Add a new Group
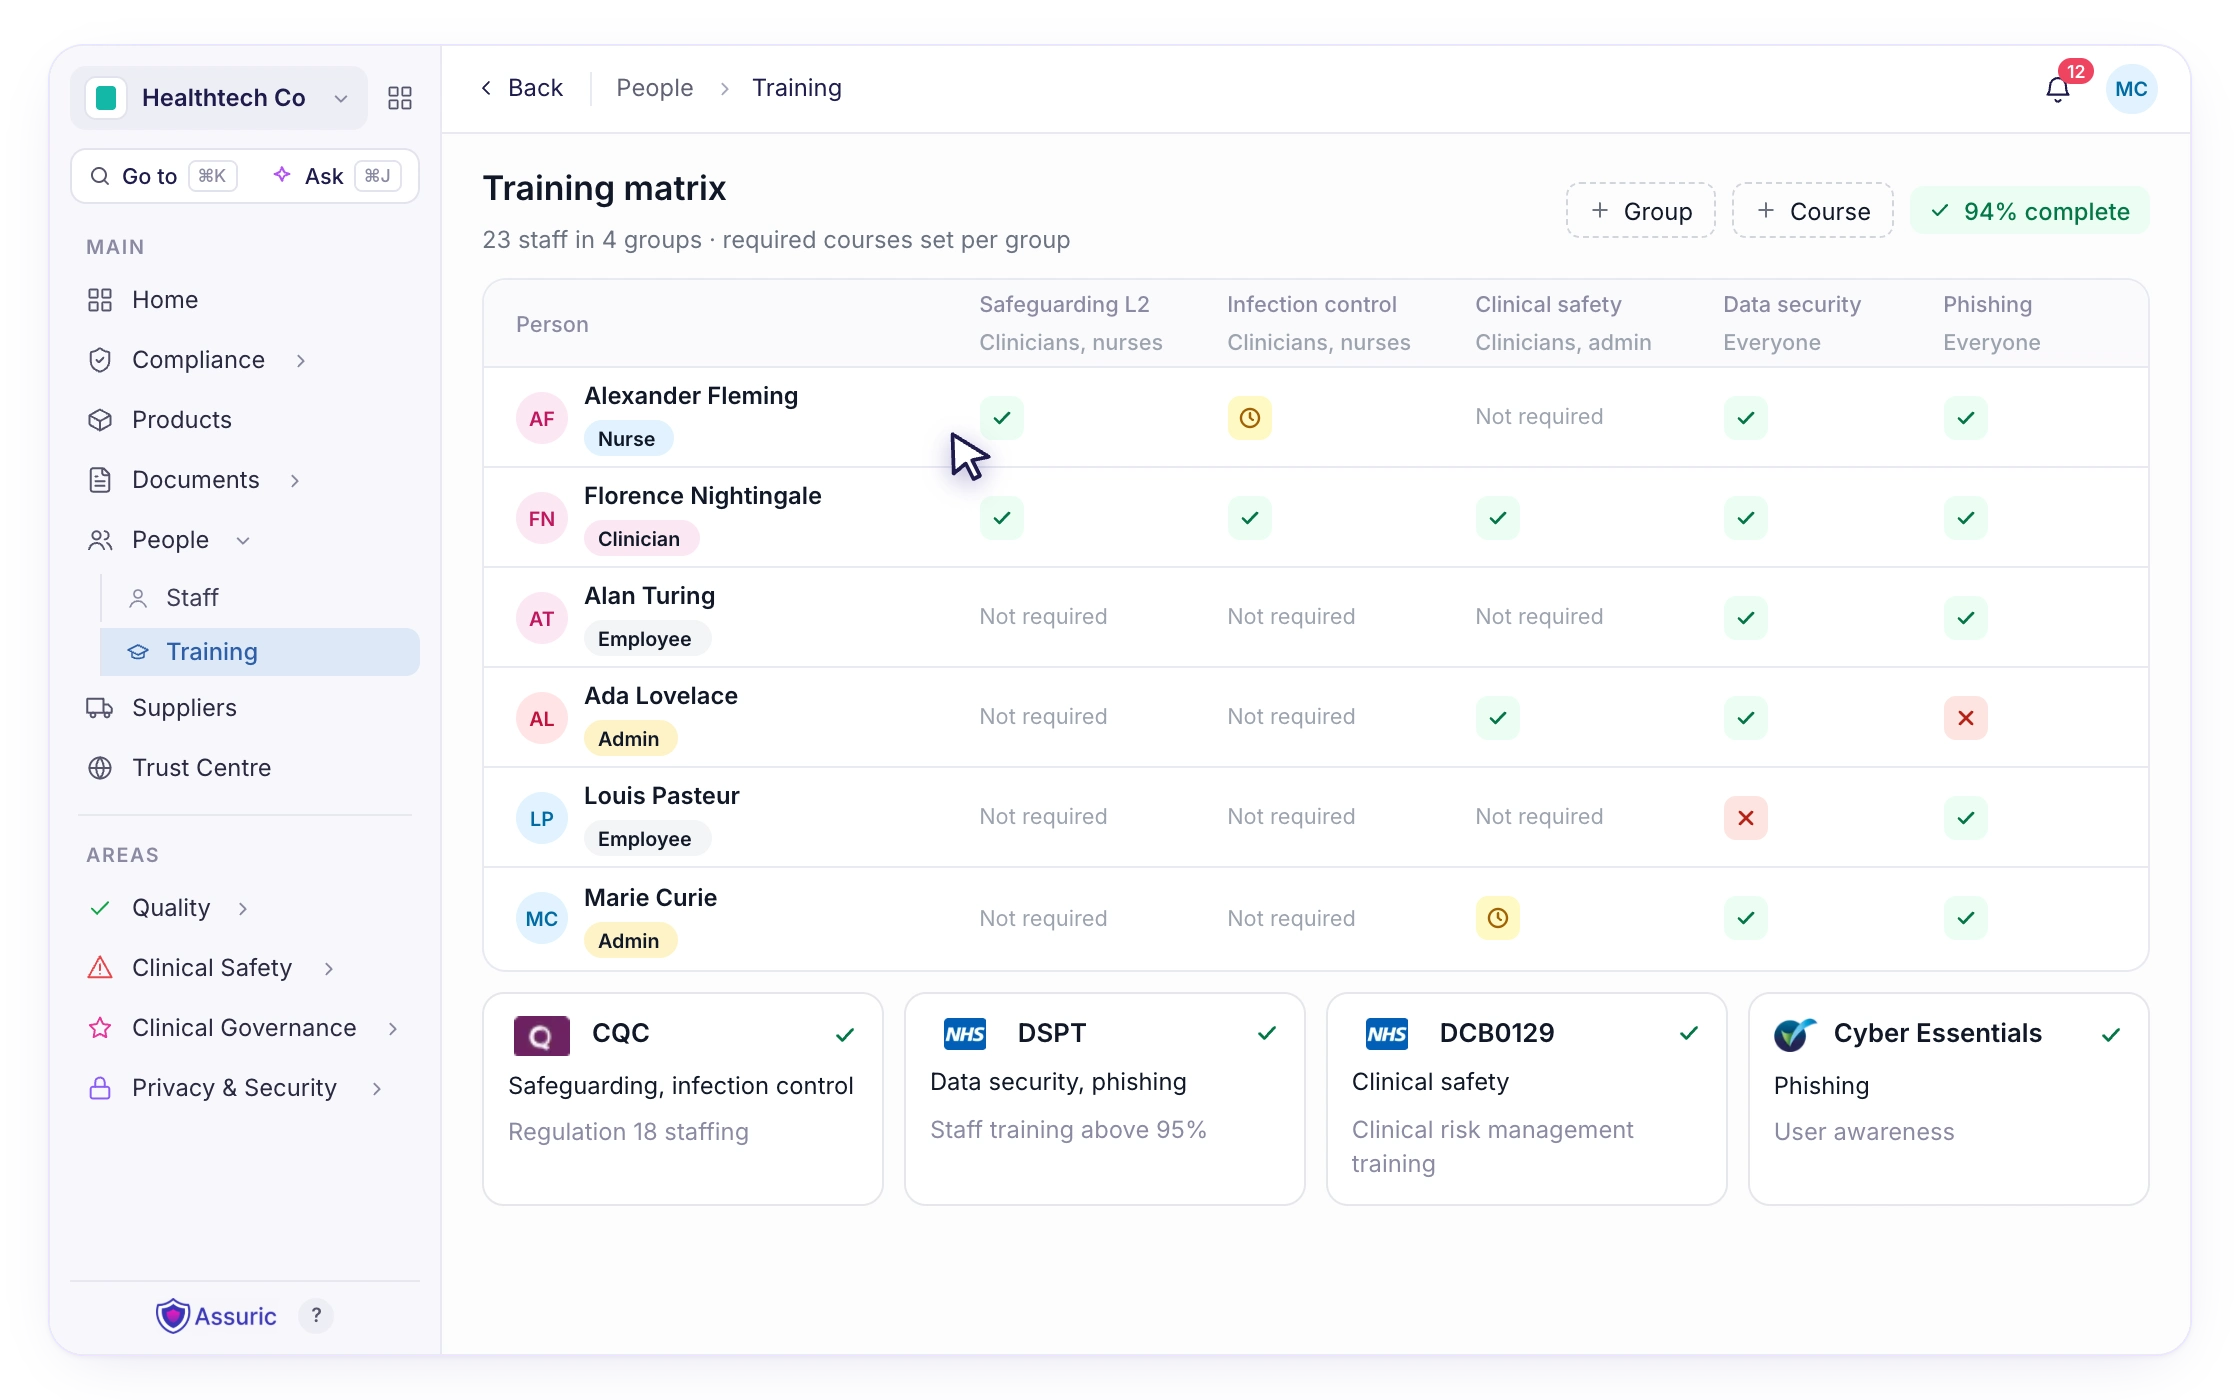The image size is (2240, 1400). [1640, 211]
